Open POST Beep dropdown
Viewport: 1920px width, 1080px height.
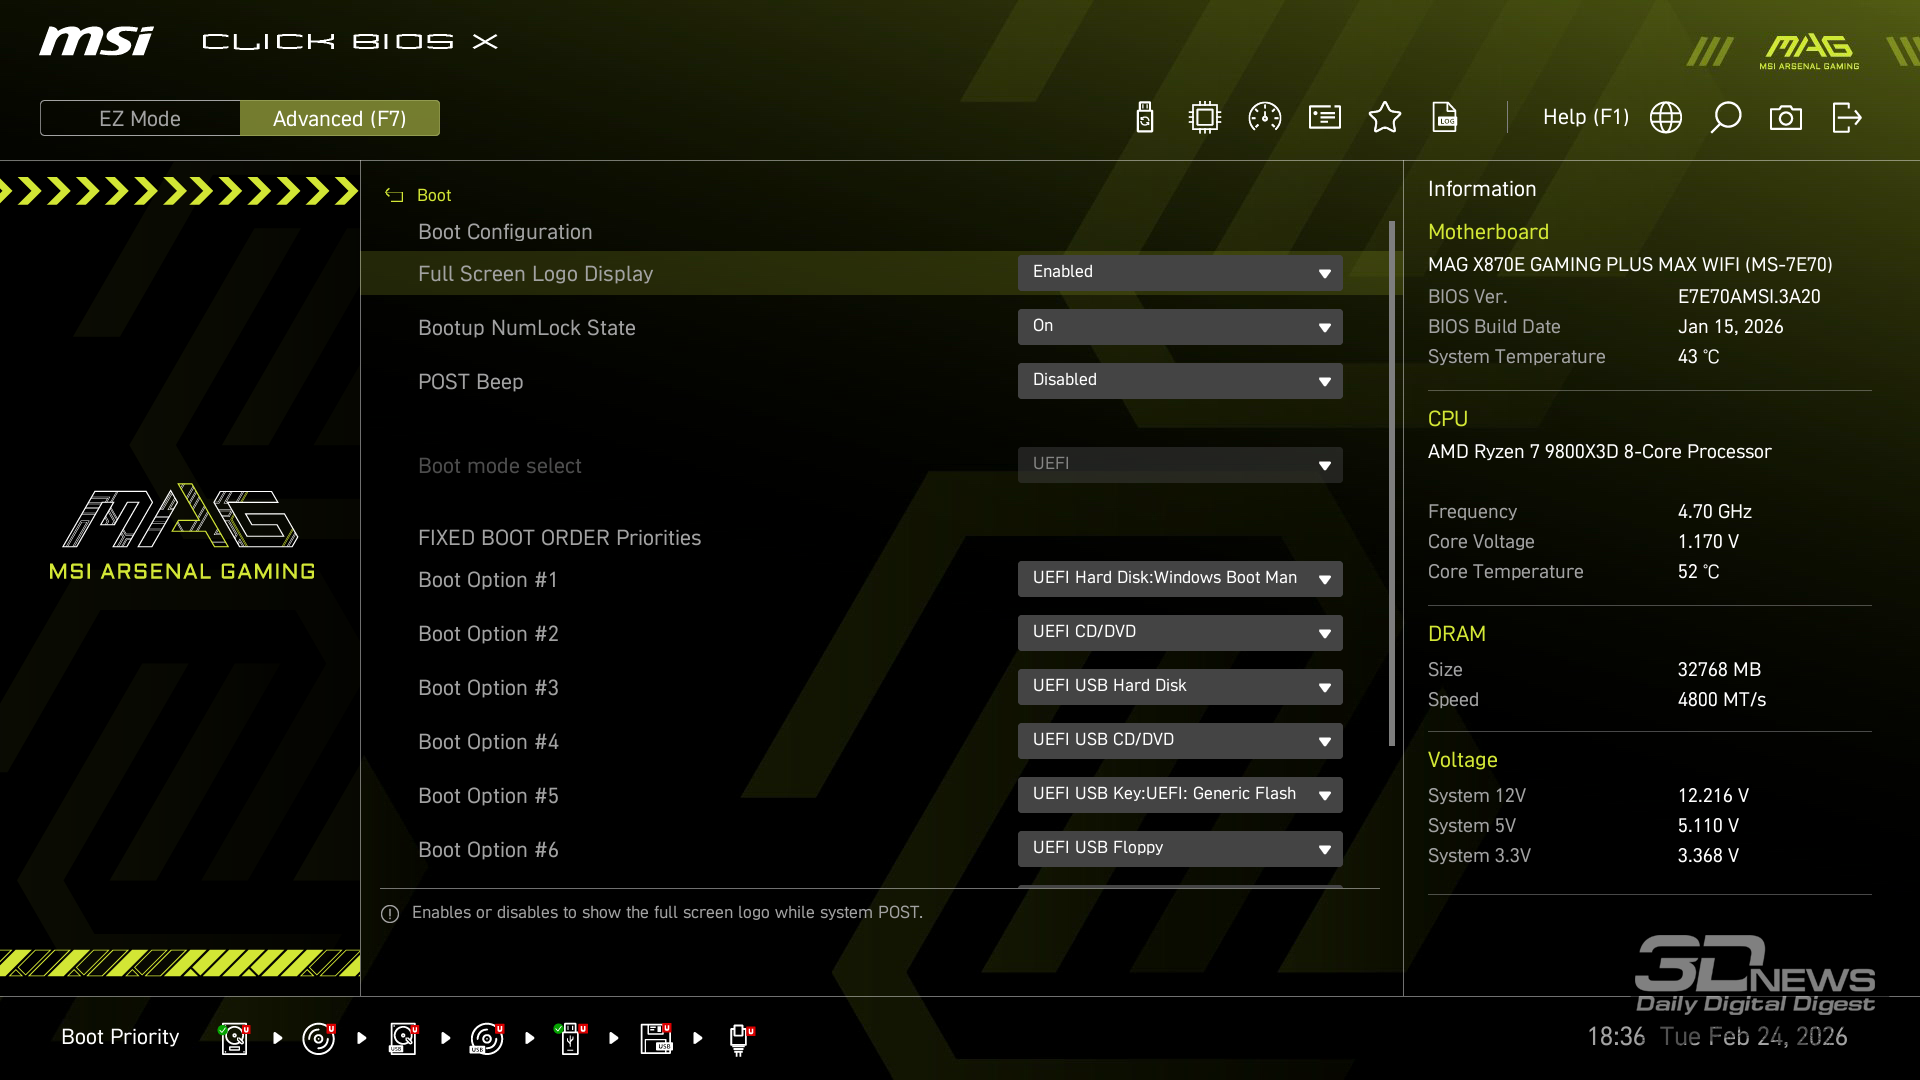(1180, 381)
